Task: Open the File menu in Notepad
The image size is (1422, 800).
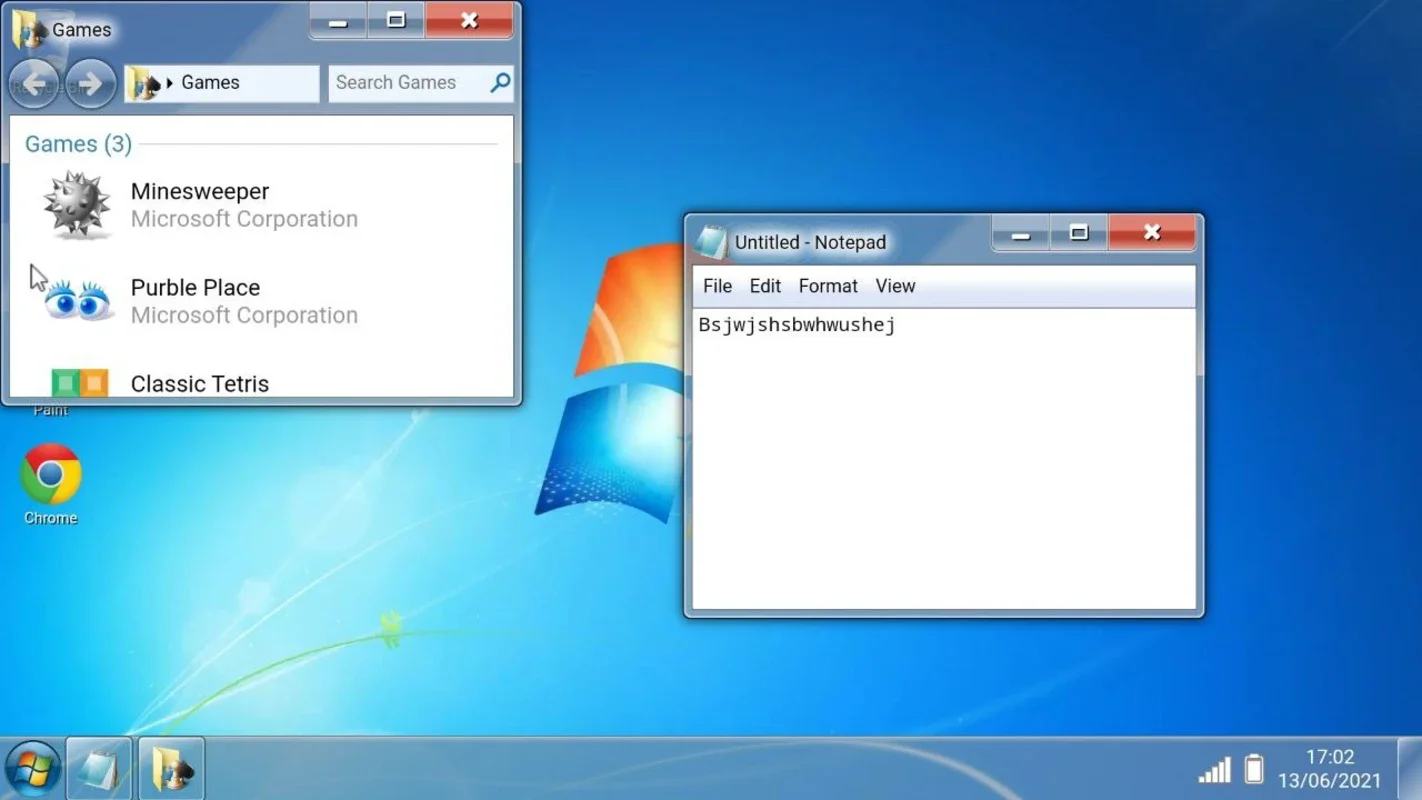Action: [717, 286]
